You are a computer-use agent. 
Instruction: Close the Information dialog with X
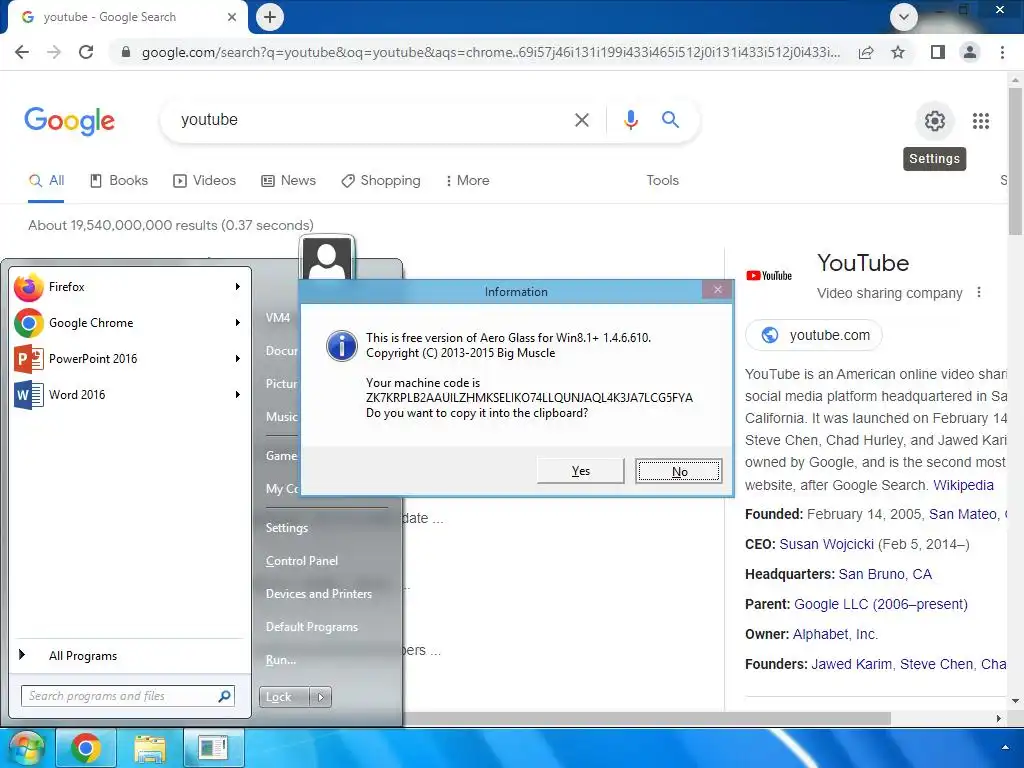tap(718, 290)
